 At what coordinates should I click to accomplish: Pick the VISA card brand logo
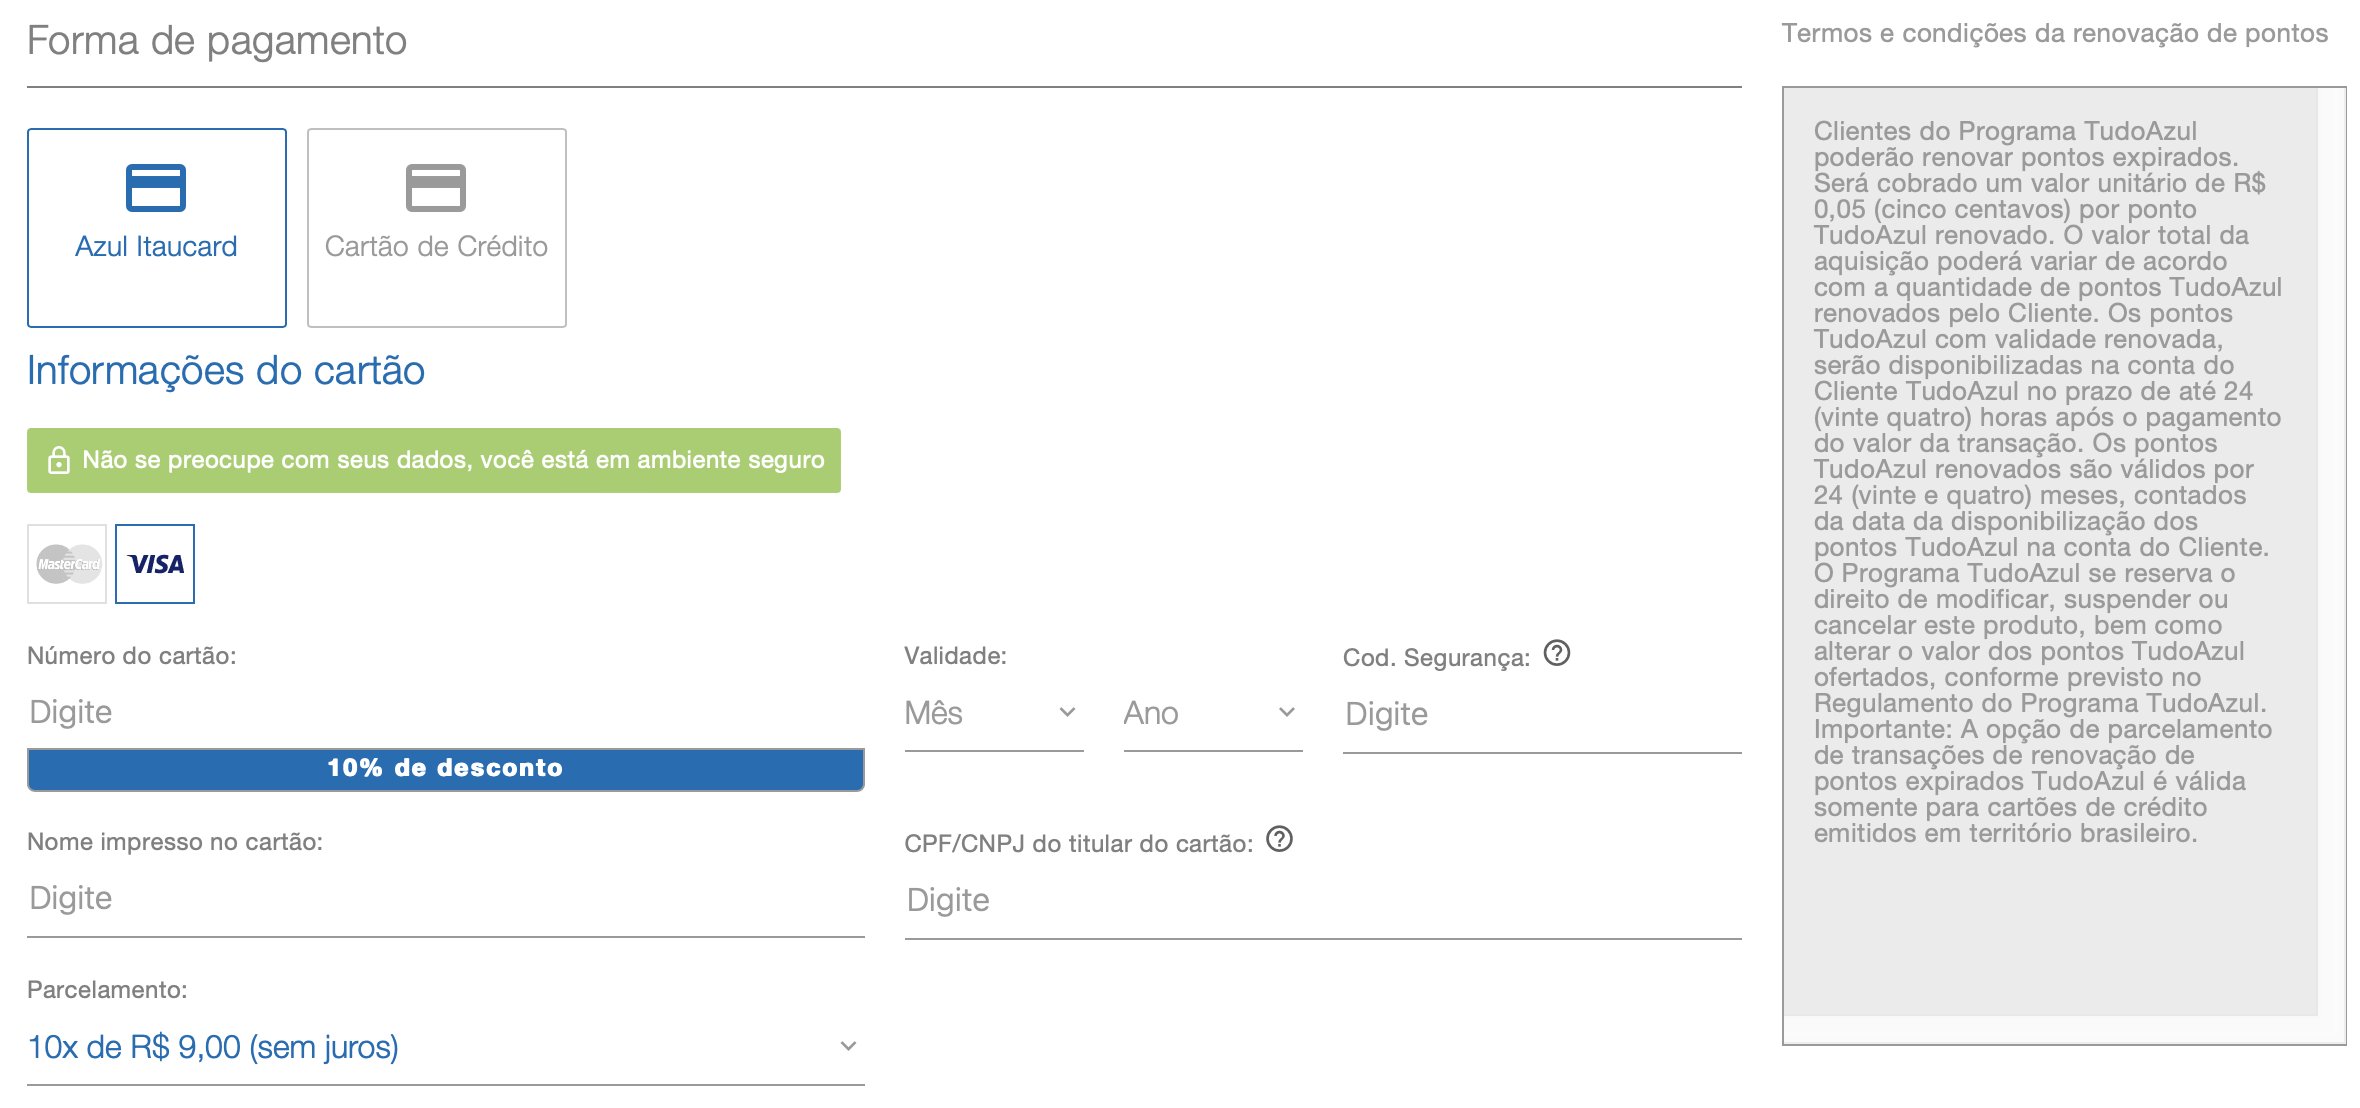coord(155,564)
